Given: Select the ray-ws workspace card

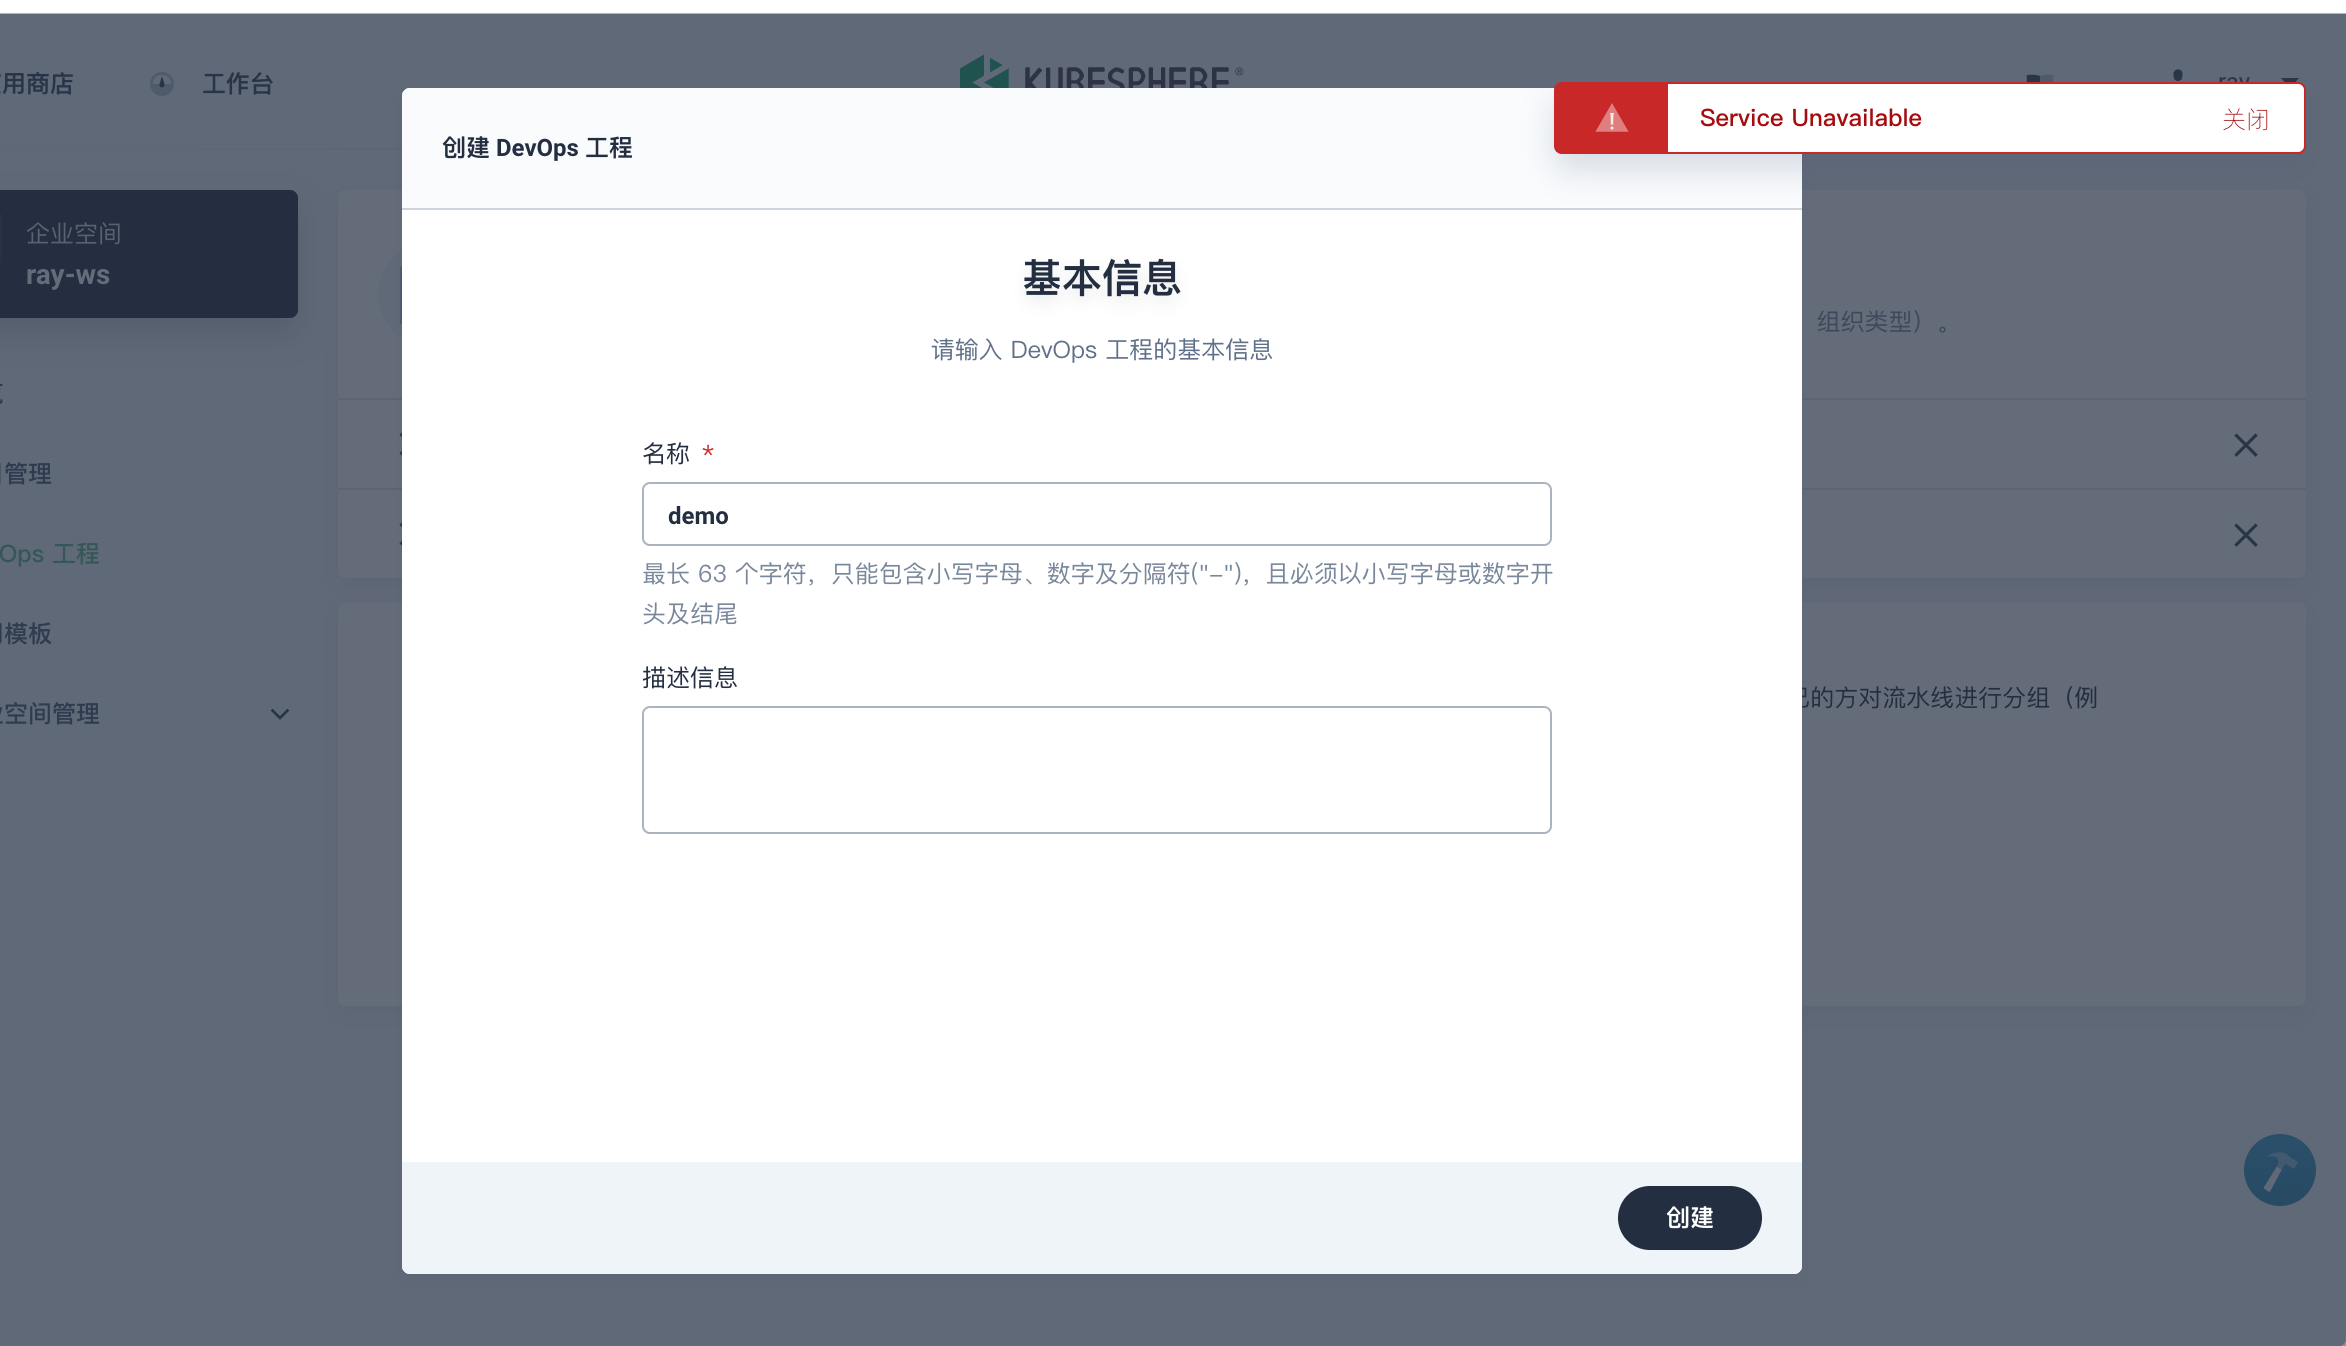Looking at the screenshot, I should 148,254.
